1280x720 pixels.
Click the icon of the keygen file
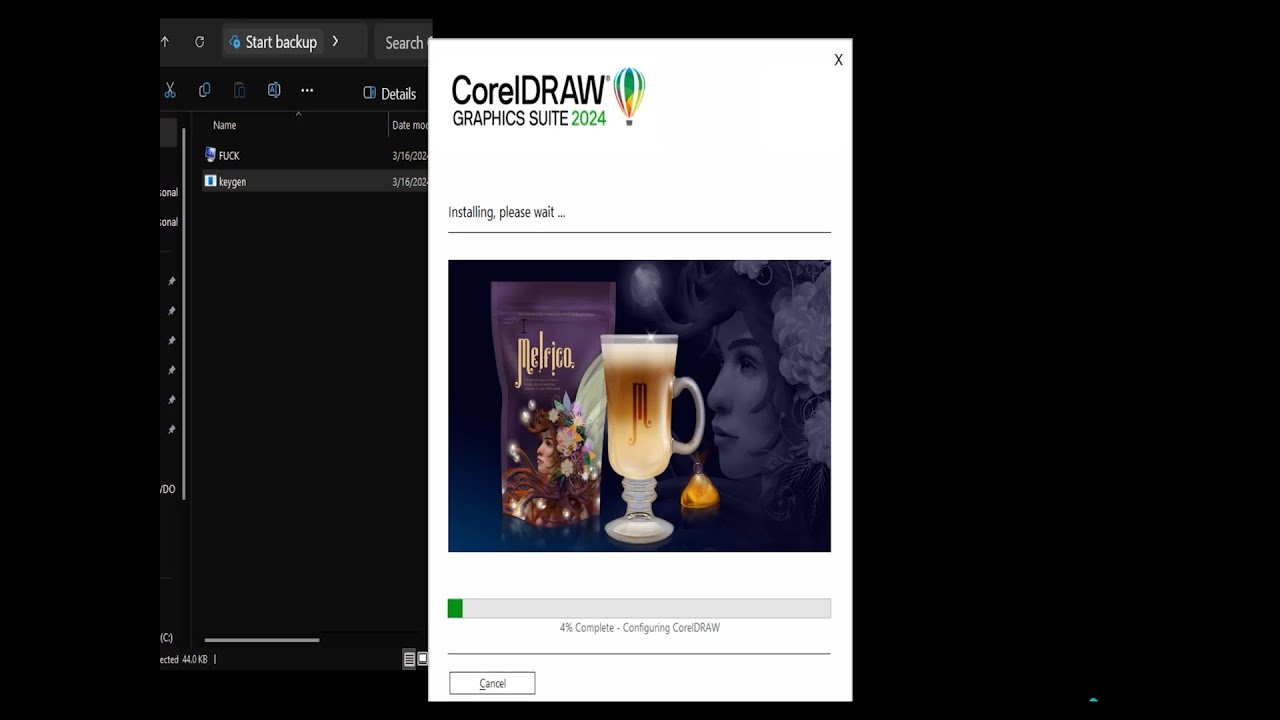click(x=210, y=181)
